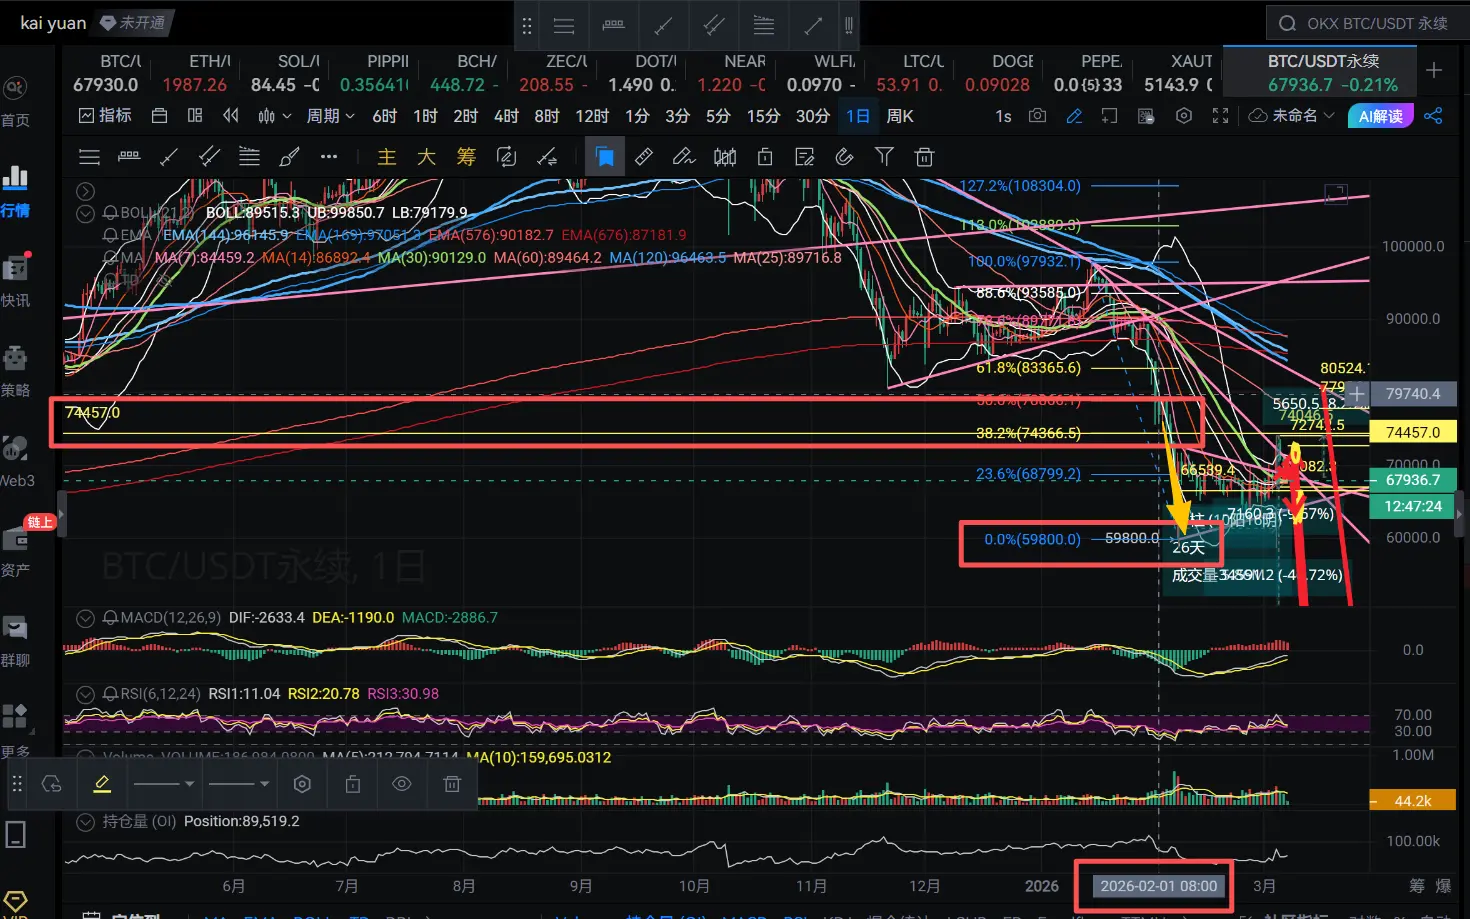This screenshot has height=919, width=1470.
Task: Open the 指标 indicators panel
Action: 105,116
